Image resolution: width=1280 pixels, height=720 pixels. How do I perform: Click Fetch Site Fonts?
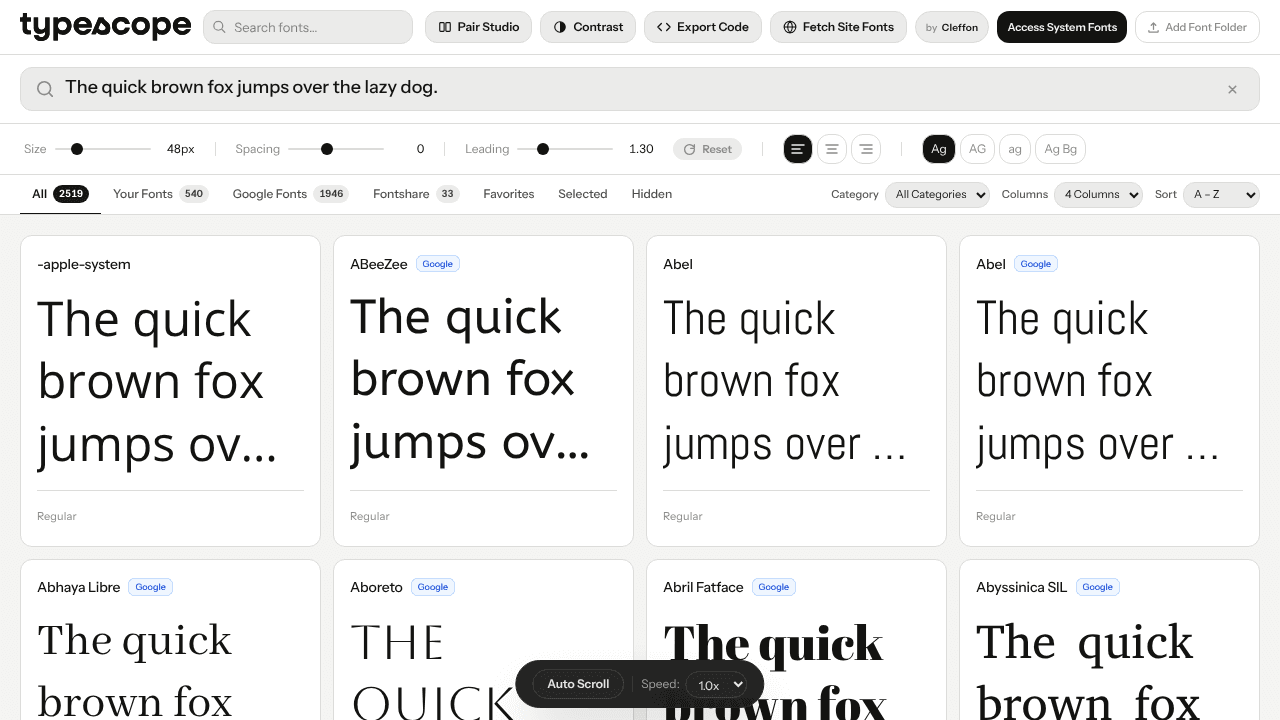tap(838, 27)
